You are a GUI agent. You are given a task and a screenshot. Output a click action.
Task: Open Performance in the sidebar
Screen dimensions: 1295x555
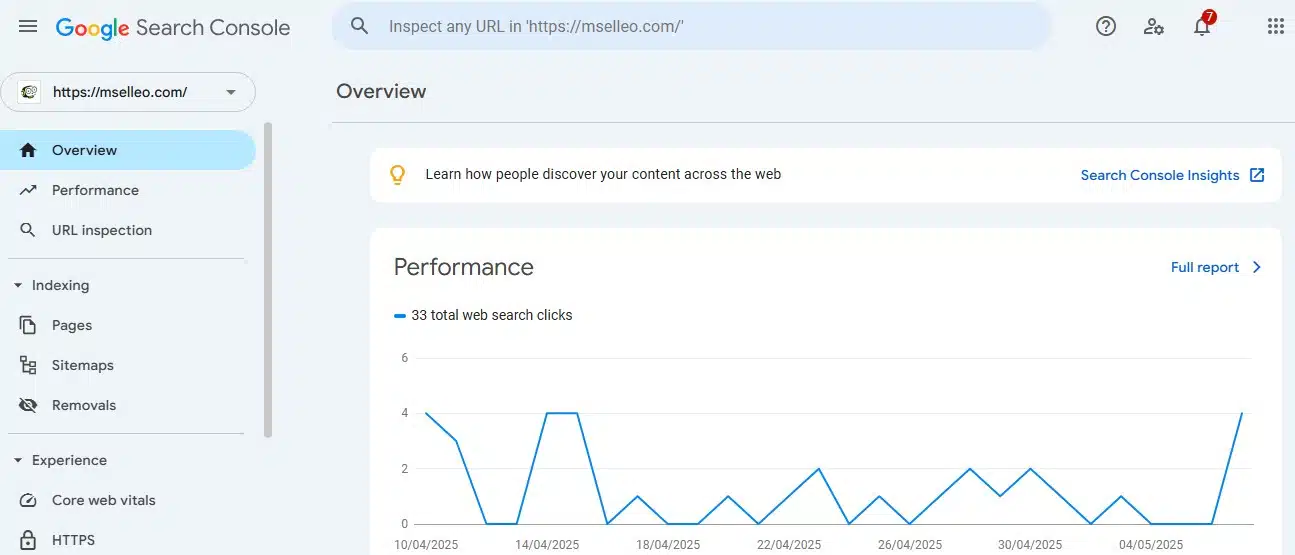(x=128, y=190)
